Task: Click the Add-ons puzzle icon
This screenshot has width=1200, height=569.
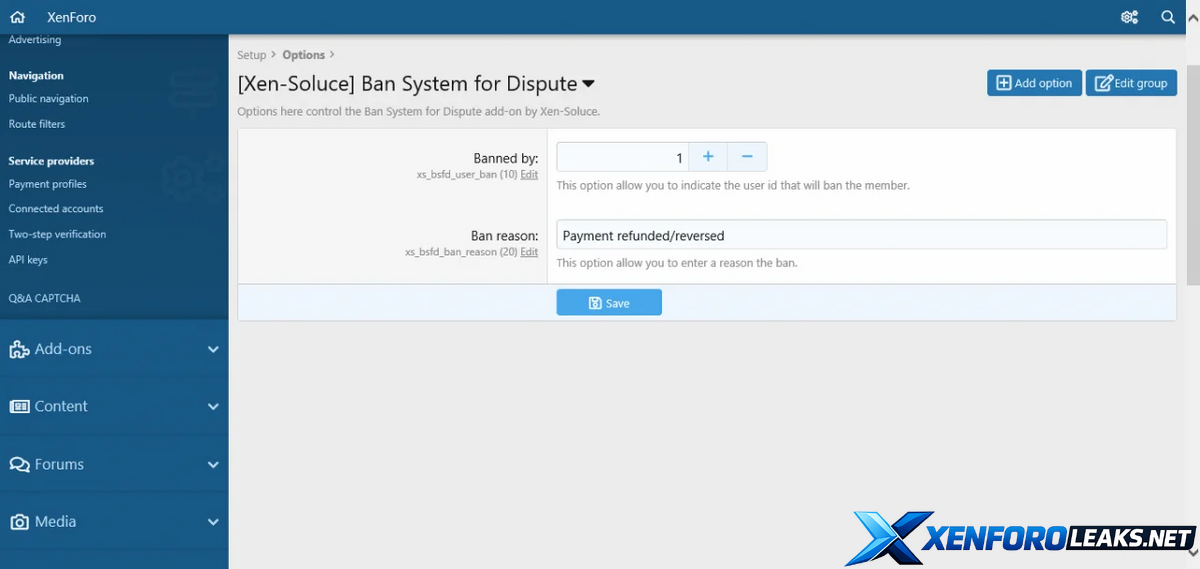Action: pos(19,349)
